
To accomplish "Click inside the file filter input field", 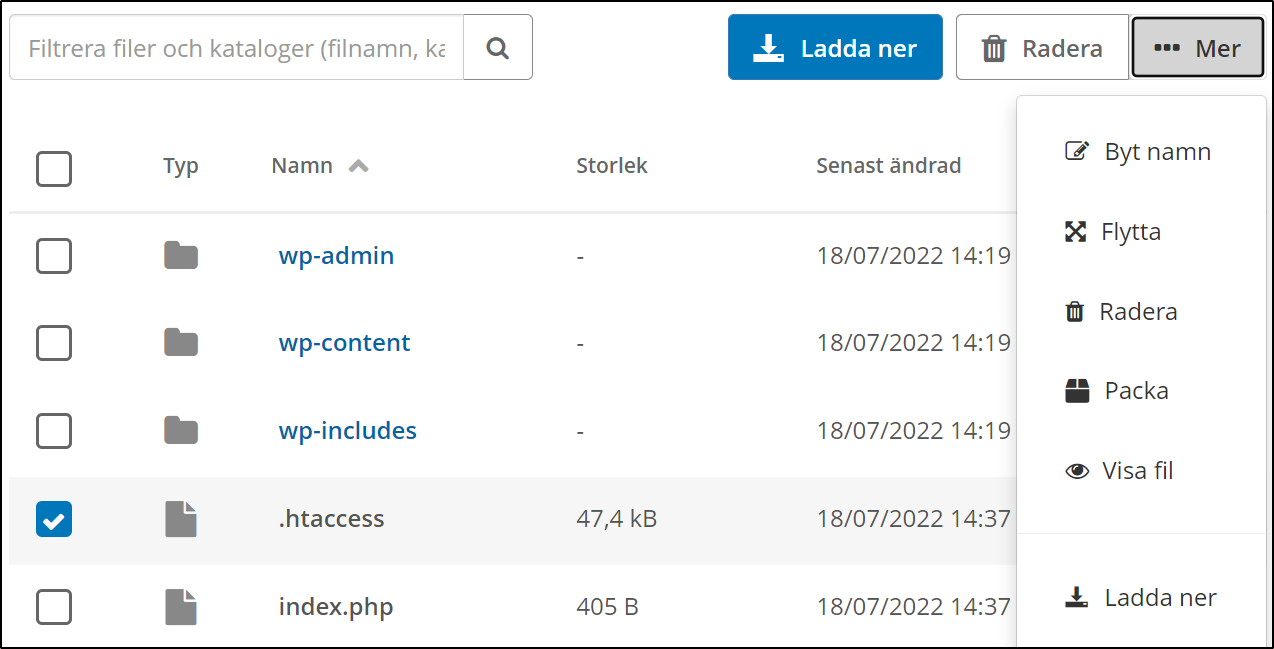I will (230, 47).
